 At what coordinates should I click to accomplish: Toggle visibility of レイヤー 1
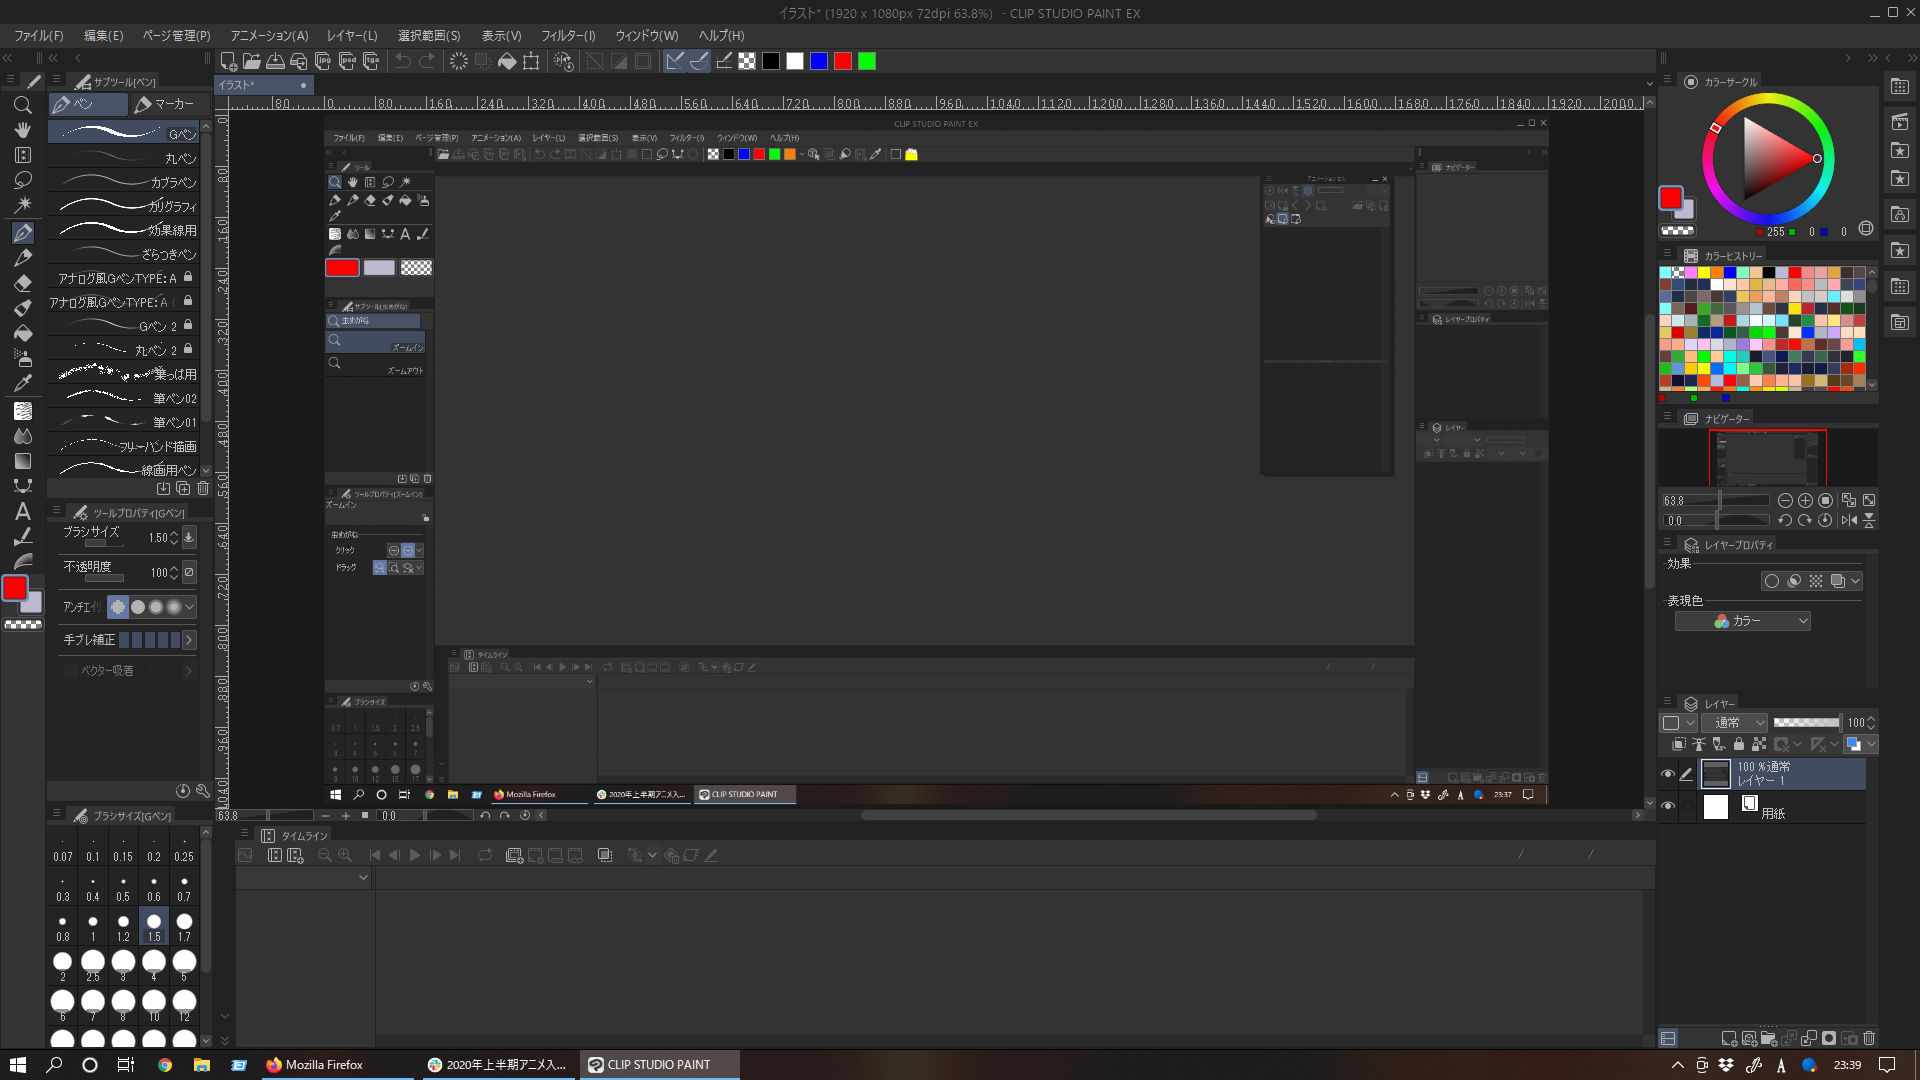tap(1667, 775)
